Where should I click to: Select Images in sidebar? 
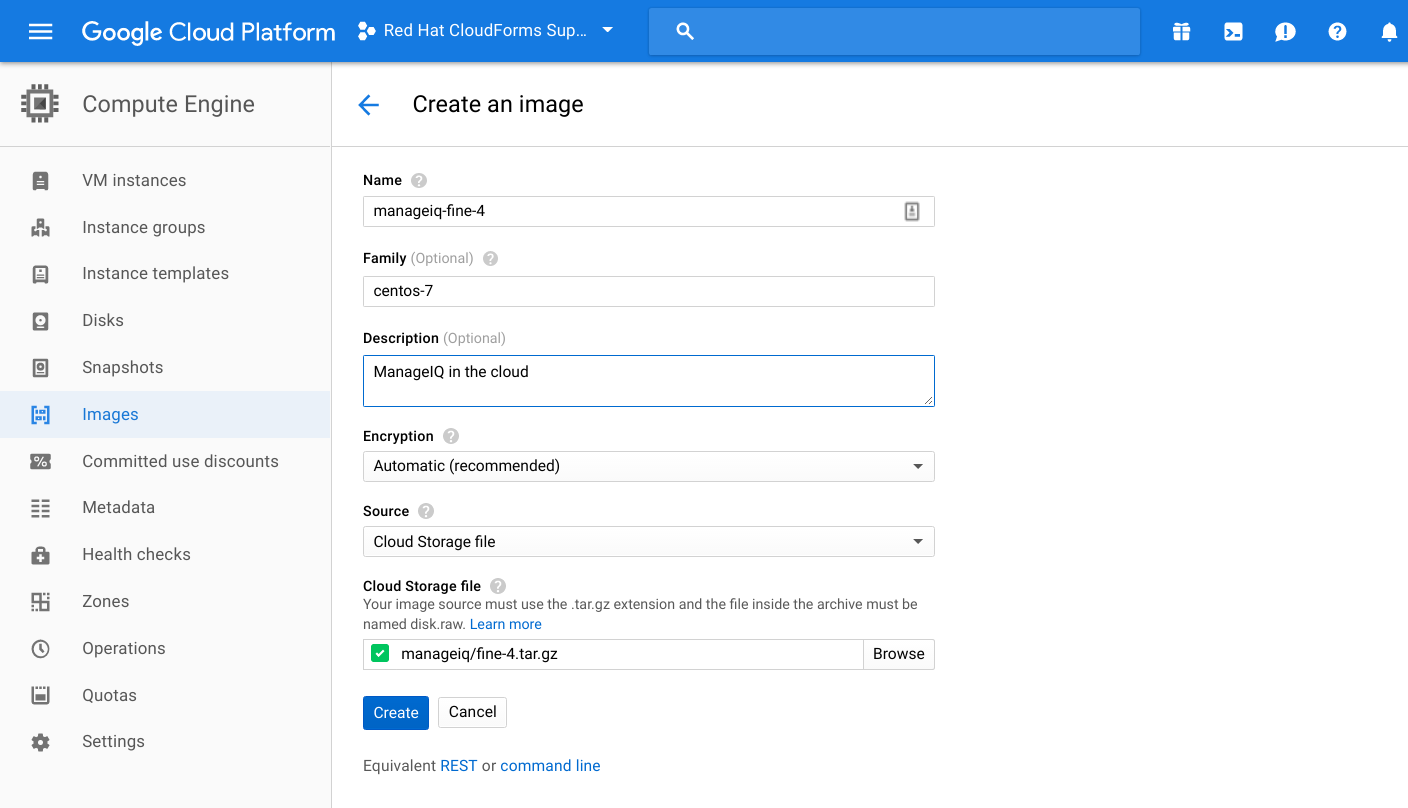[x=165, y=415]
